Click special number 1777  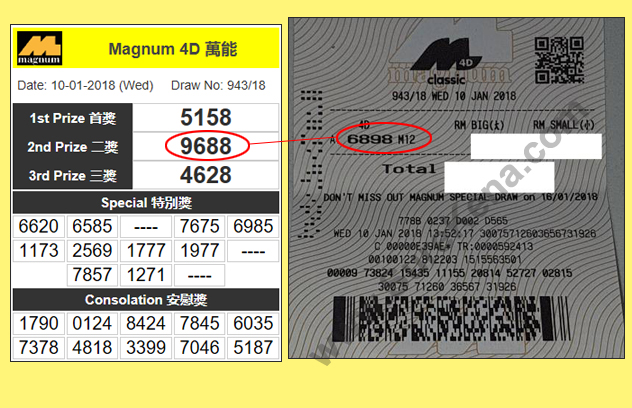146,251
